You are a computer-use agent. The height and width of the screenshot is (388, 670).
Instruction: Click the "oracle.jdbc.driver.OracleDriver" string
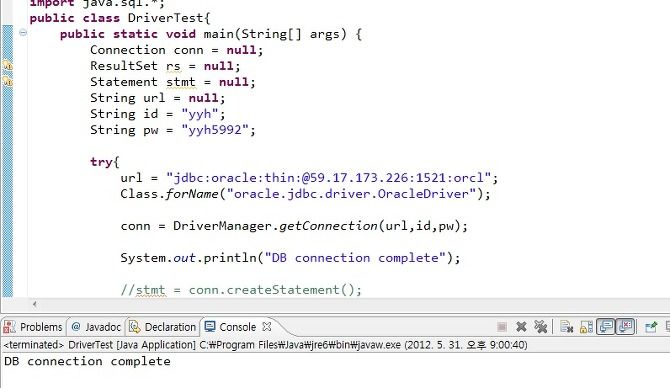(352, 194)
